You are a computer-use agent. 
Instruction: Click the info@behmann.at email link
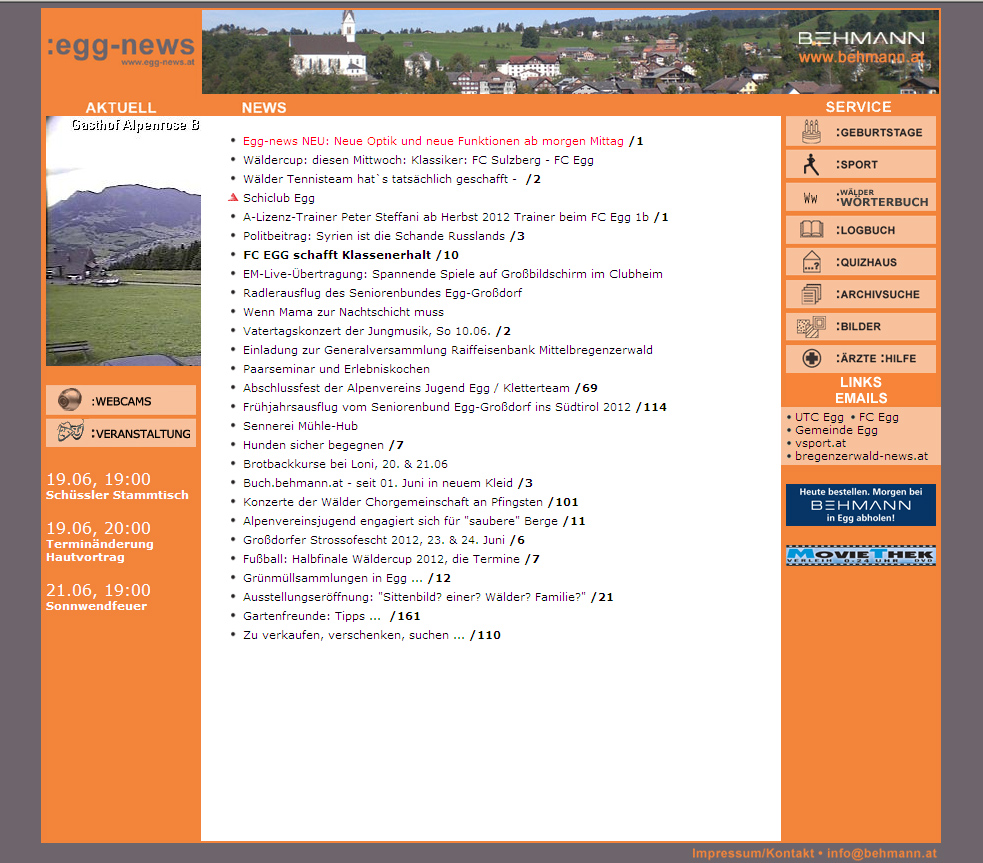click(x=881, y=853)
